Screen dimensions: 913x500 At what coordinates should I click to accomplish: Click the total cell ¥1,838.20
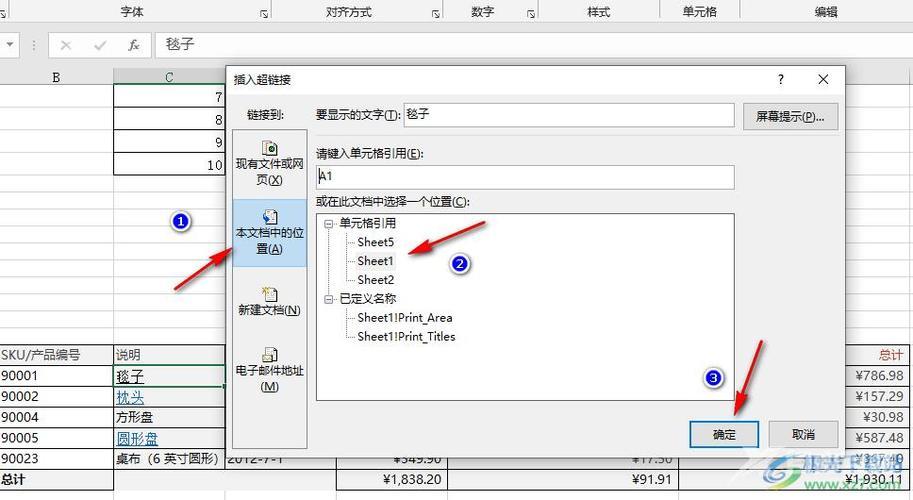[392, 480]
